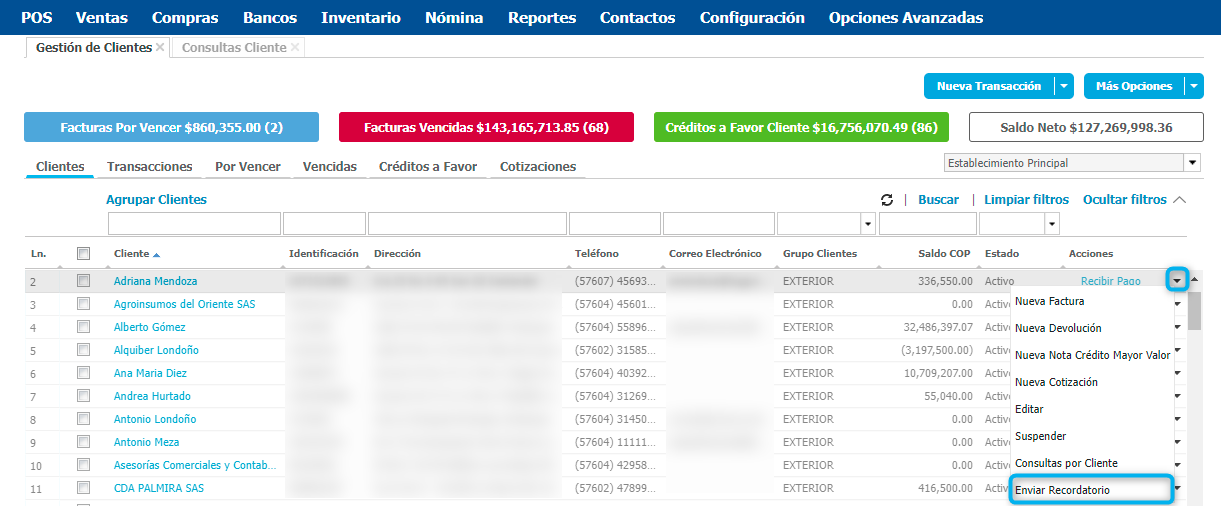
Task: Expand the Más Opciones arrow button
Action: 1194,87
